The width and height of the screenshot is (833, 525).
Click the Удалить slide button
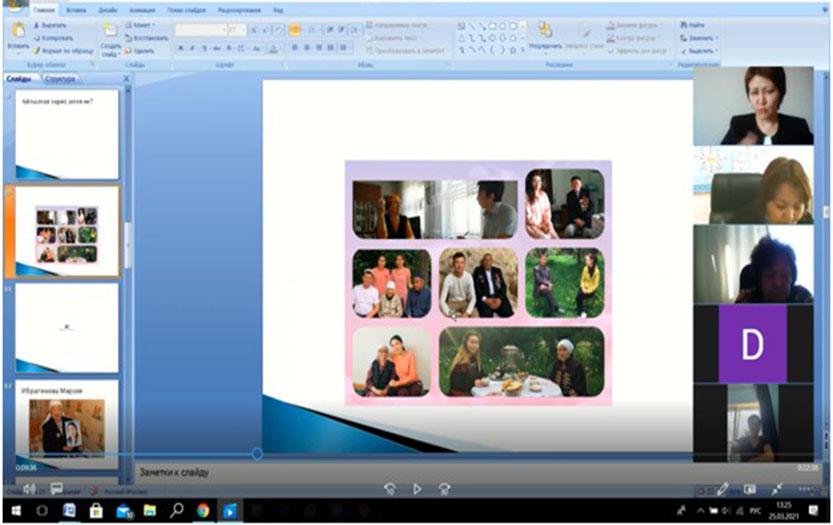pos(139,50)
